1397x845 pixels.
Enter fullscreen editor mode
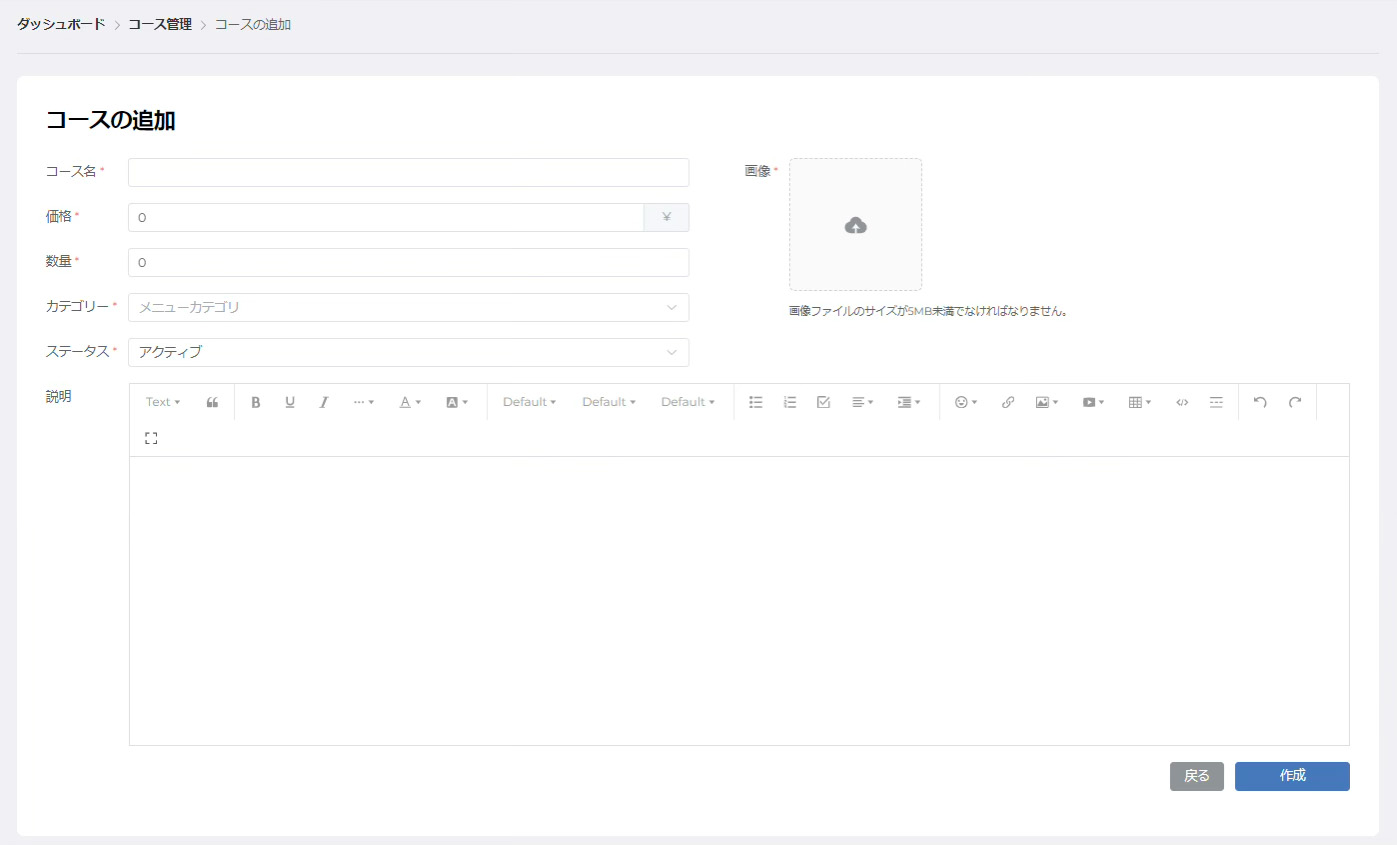coord(151,438)
